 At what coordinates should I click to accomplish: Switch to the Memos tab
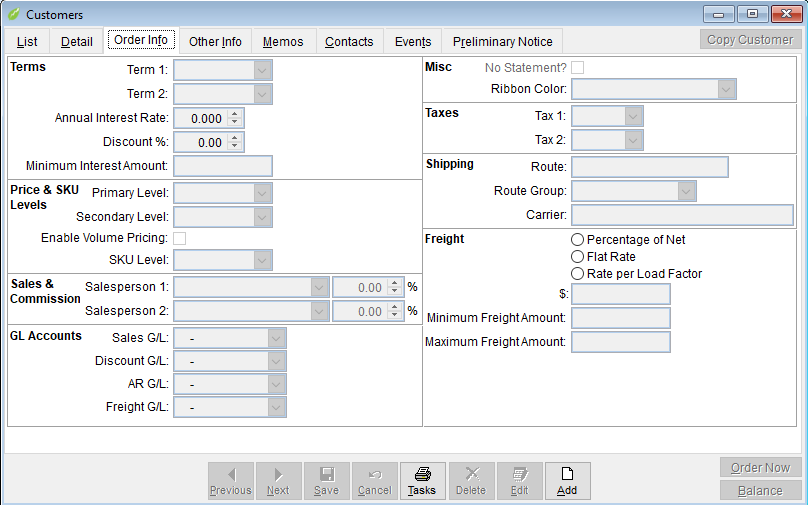pos(284,42)
